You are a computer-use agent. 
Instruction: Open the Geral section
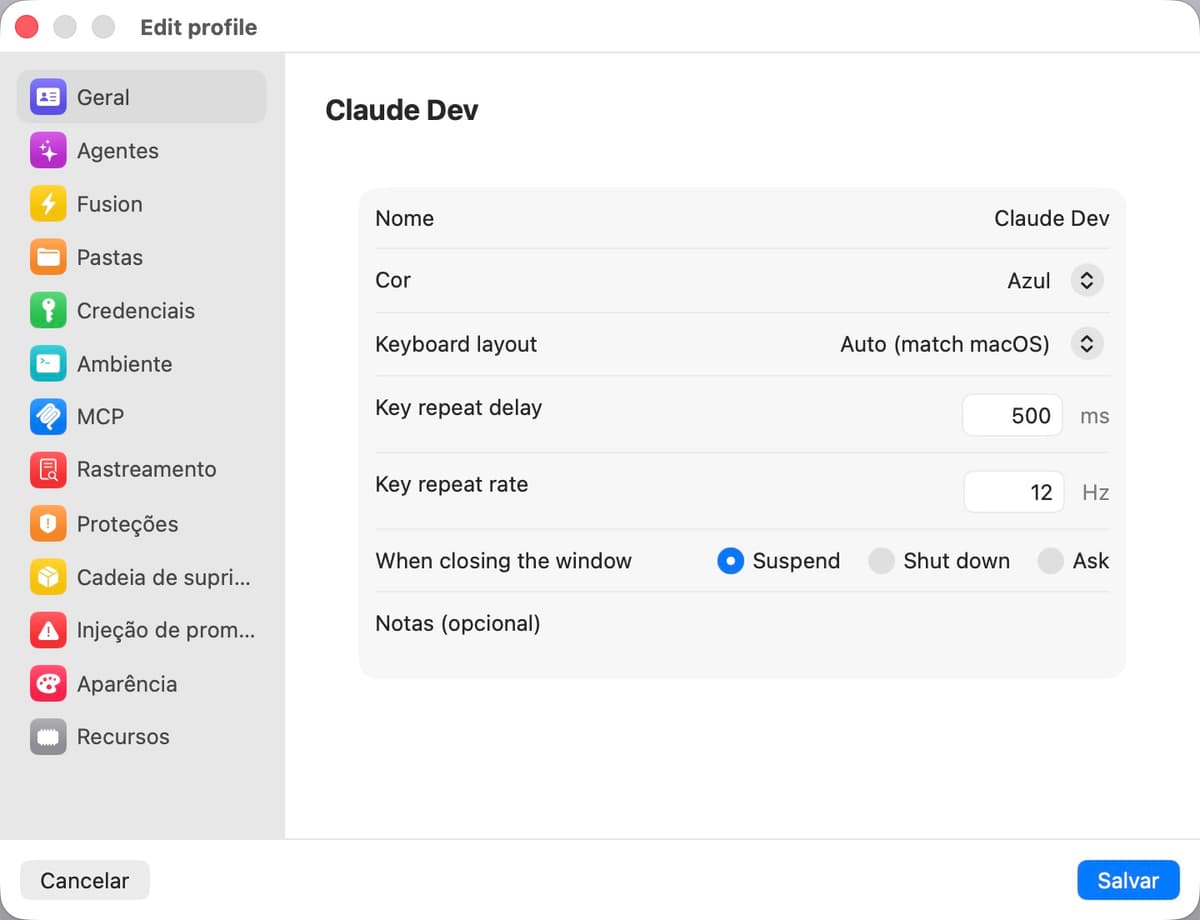tap(142, 97)
